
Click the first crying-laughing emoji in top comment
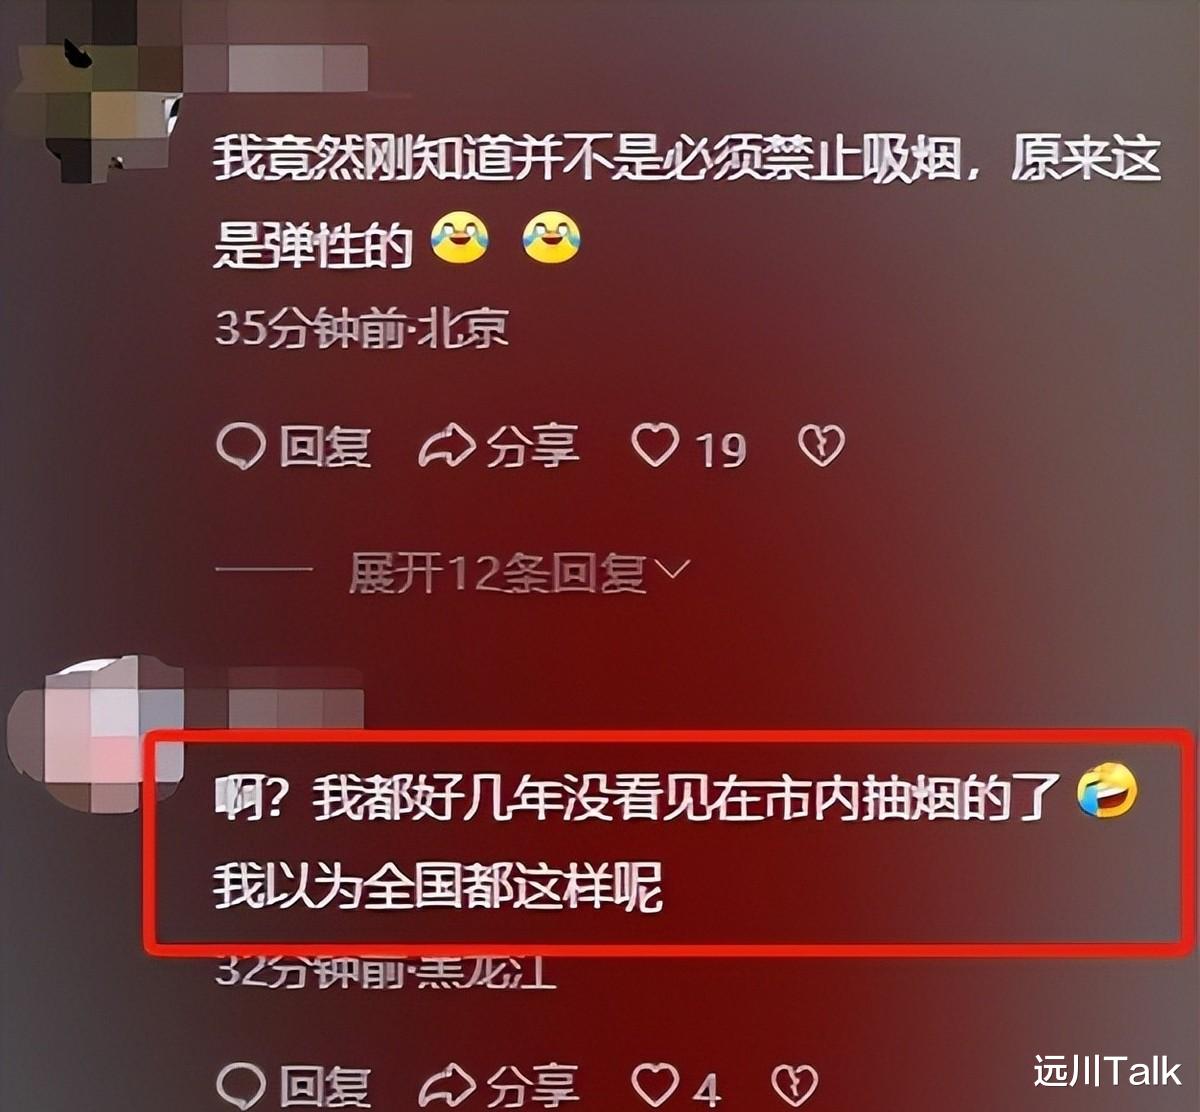coord(459,238)
